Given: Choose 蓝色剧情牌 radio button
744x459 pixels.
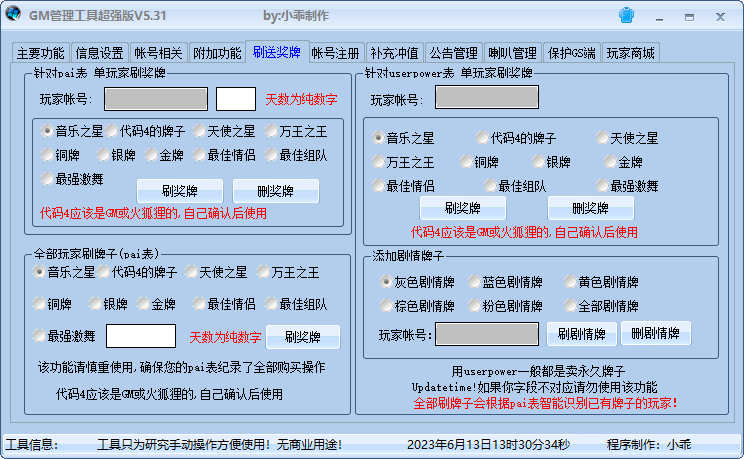Looking at the screenshot, I should point(506,282).
